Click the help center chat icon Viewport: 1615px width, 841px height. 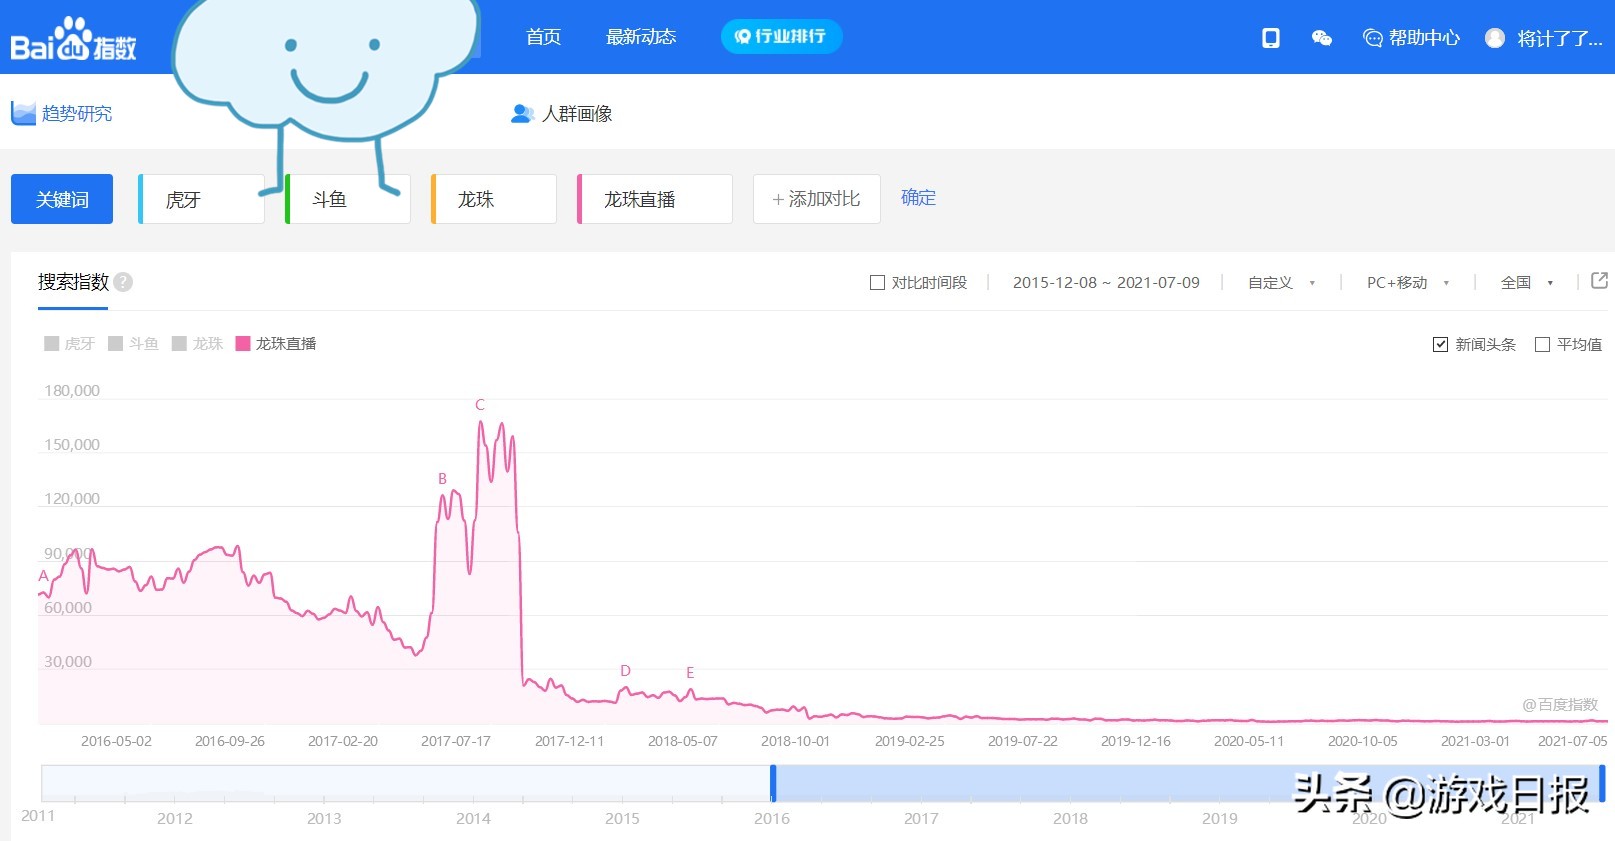(1373, 38)
